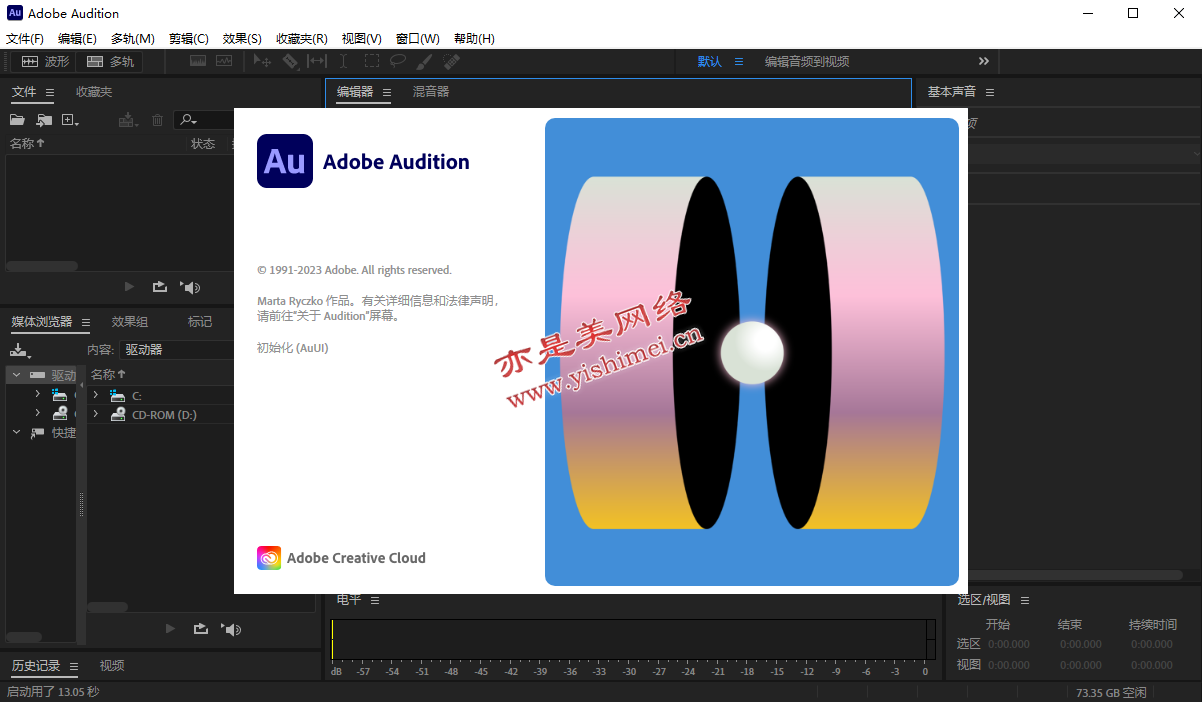Open the 基本声音 panel menu
Screen dimensions: 1202x702
pos(990,92)
